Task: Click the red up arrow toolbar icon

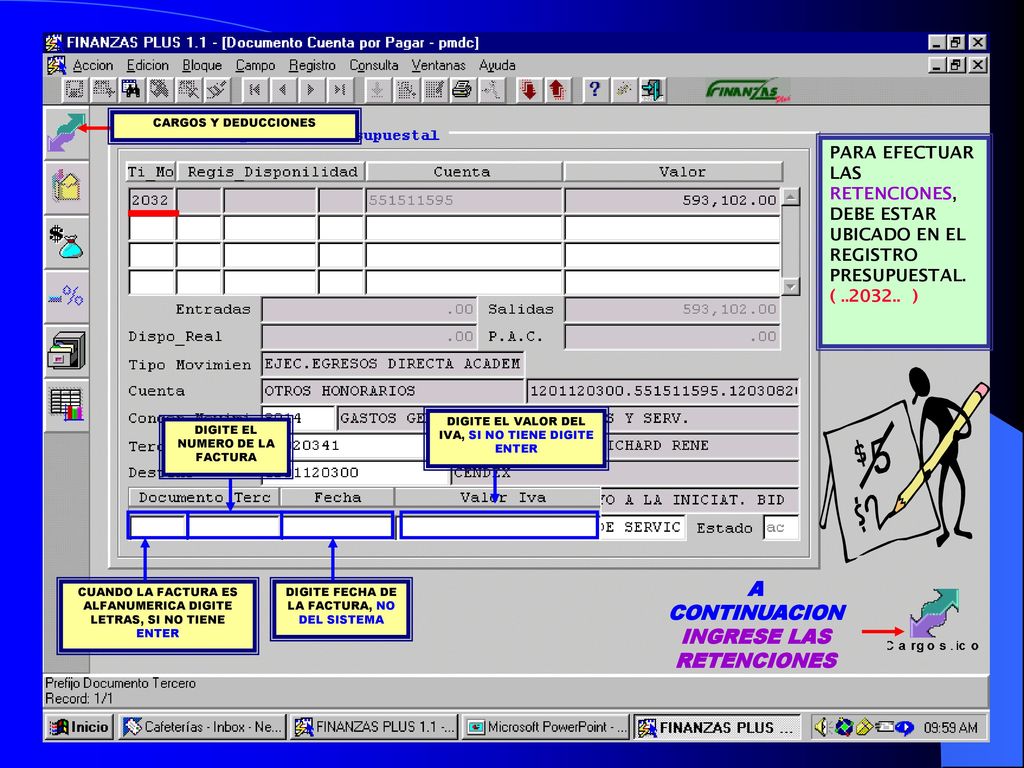Action: click(557, 89)
